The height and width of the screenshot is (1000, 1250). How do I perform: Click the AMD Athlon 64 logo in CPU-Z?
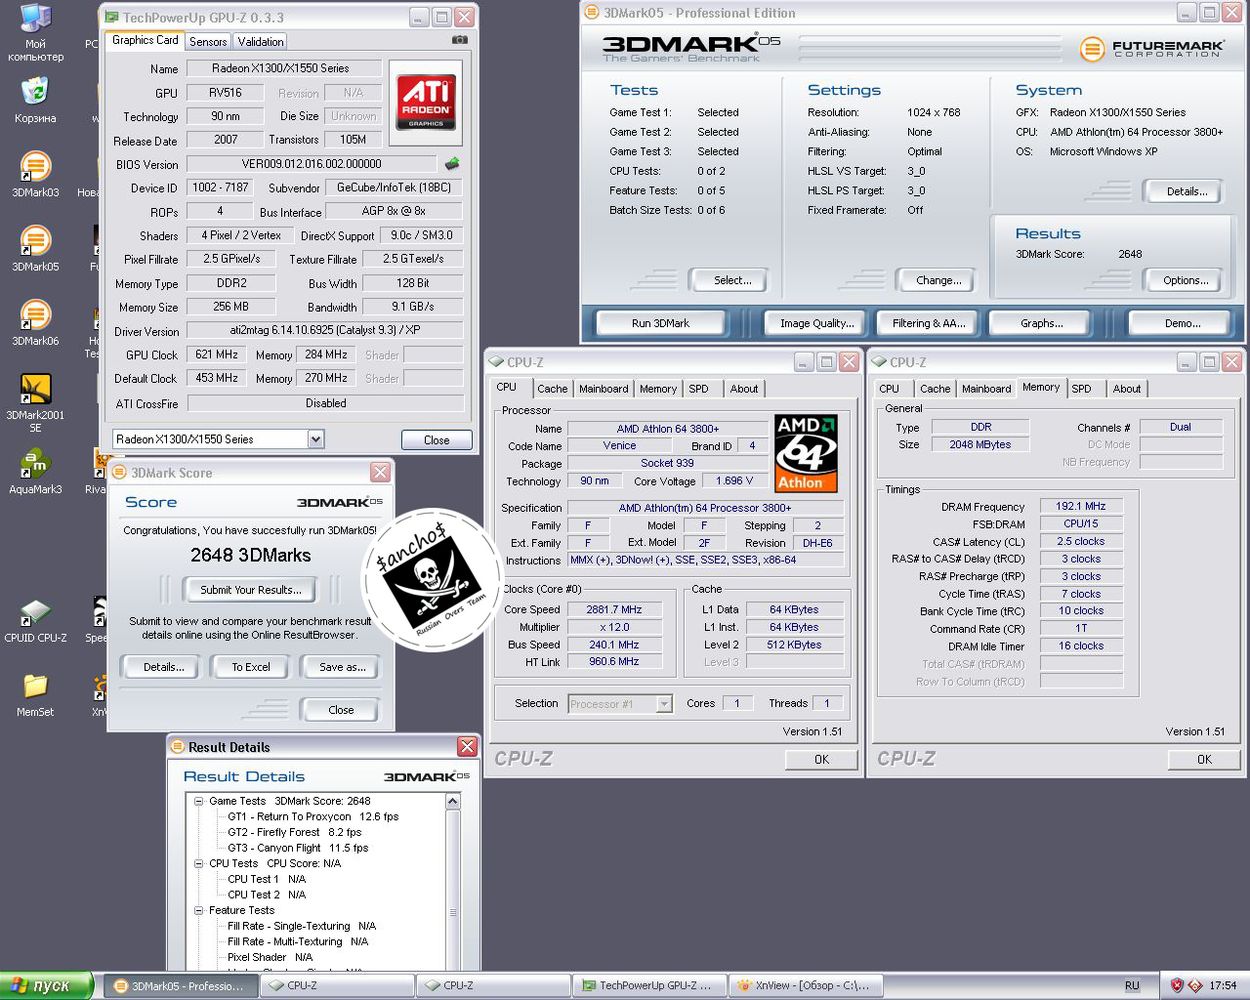click(806, 453)
